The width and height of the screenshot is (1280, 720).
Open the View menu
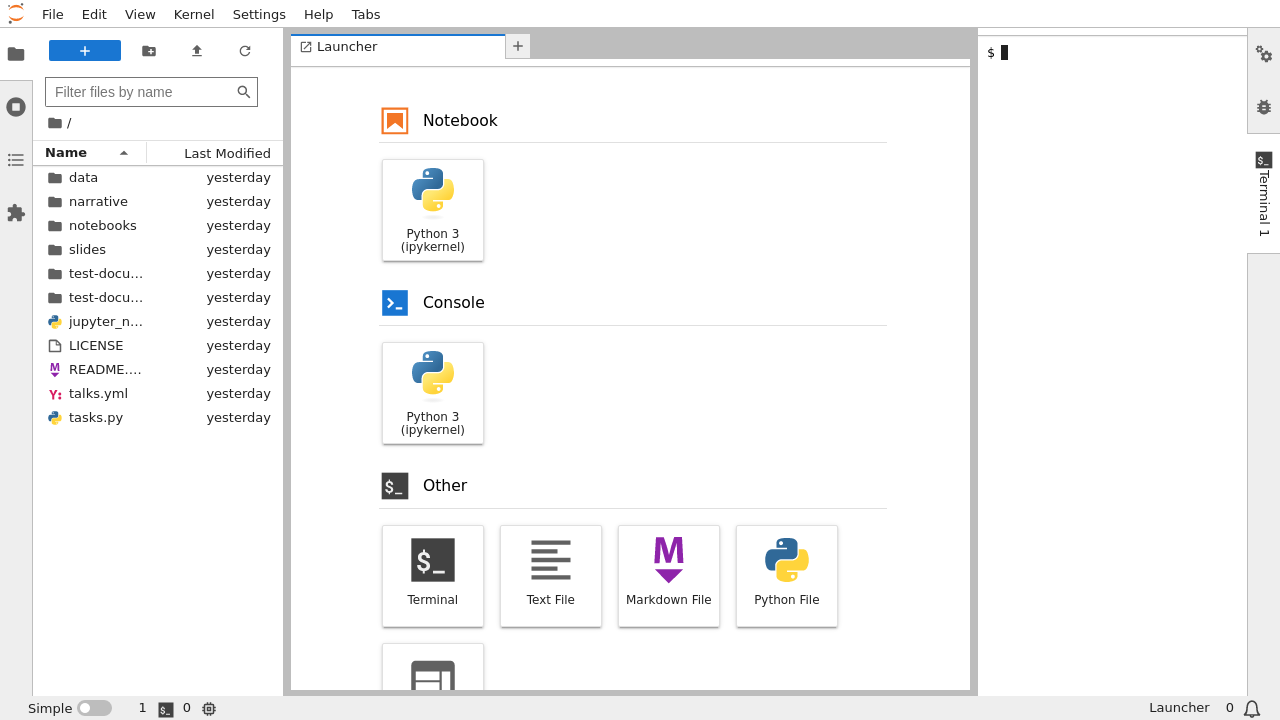(140, 14)
